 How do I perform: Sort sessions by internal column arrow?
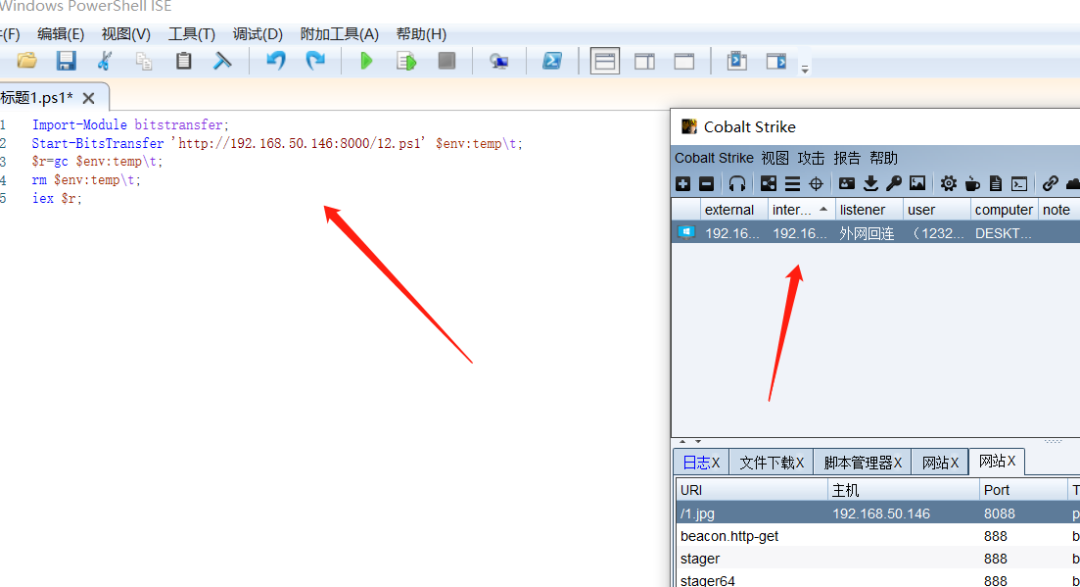(801, 209)
